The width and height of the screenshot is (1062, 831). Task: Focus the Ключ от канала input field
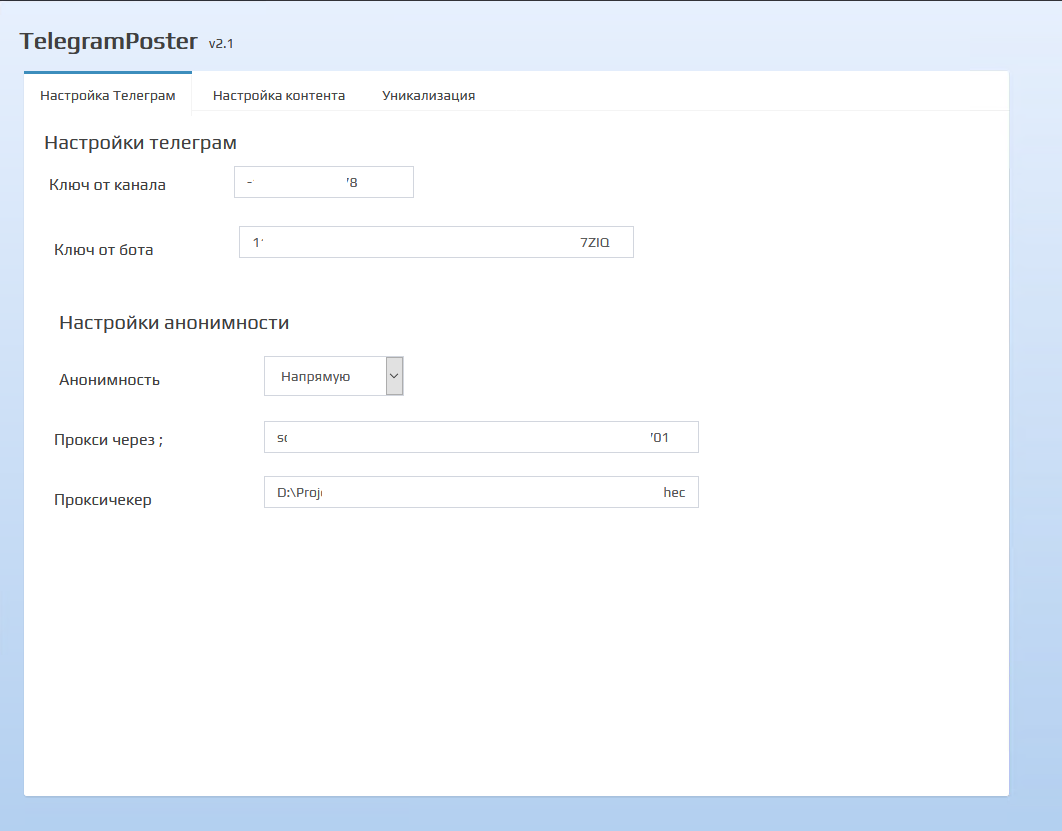324,182
